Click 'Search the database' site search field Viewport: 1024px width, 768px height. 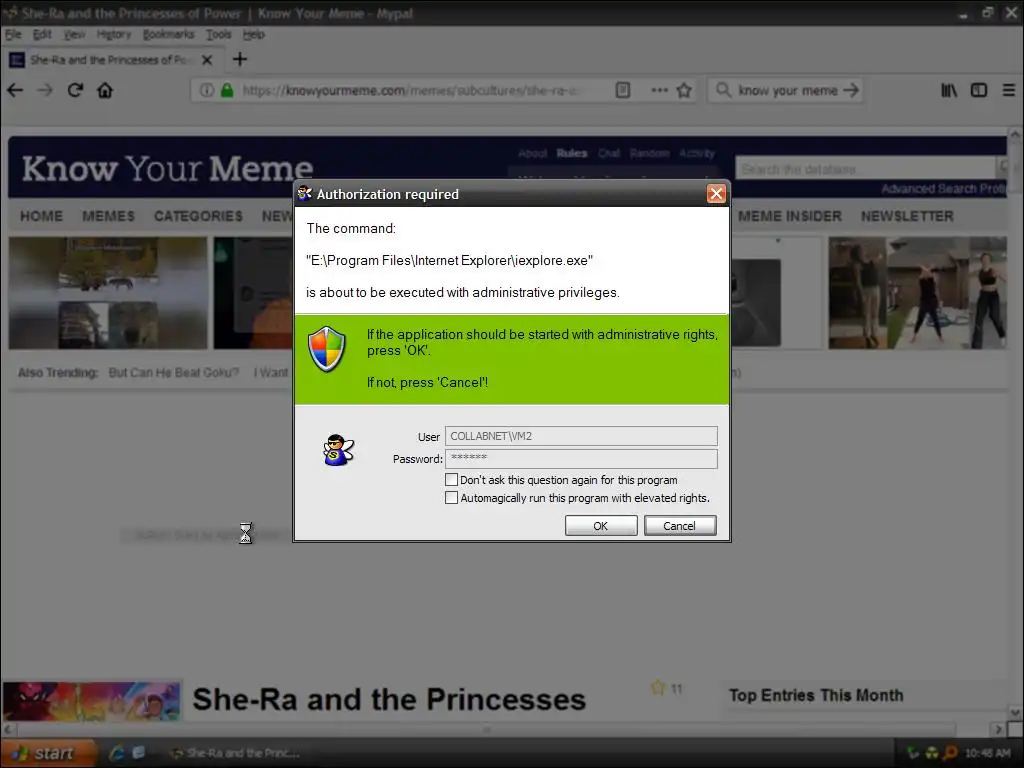pyautogui.click(x=865, y=169)
